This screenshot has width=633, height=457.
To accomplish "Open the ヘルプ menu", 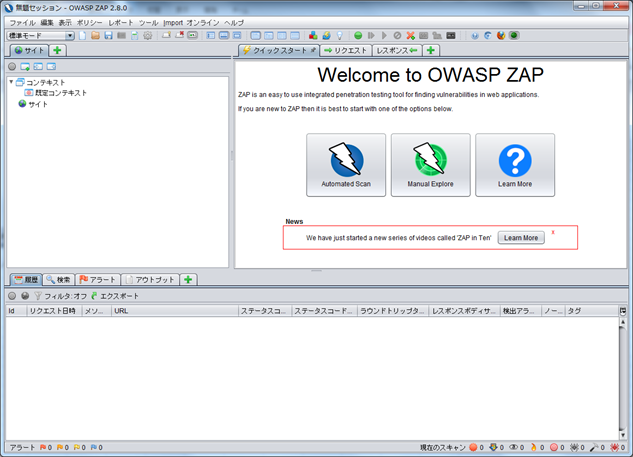I will [x=234, y=23].
